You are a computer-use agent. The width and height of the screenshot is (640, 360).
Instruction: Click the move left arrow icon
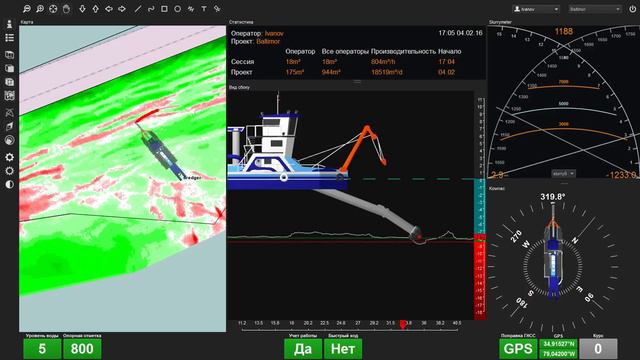coord(109,9)
